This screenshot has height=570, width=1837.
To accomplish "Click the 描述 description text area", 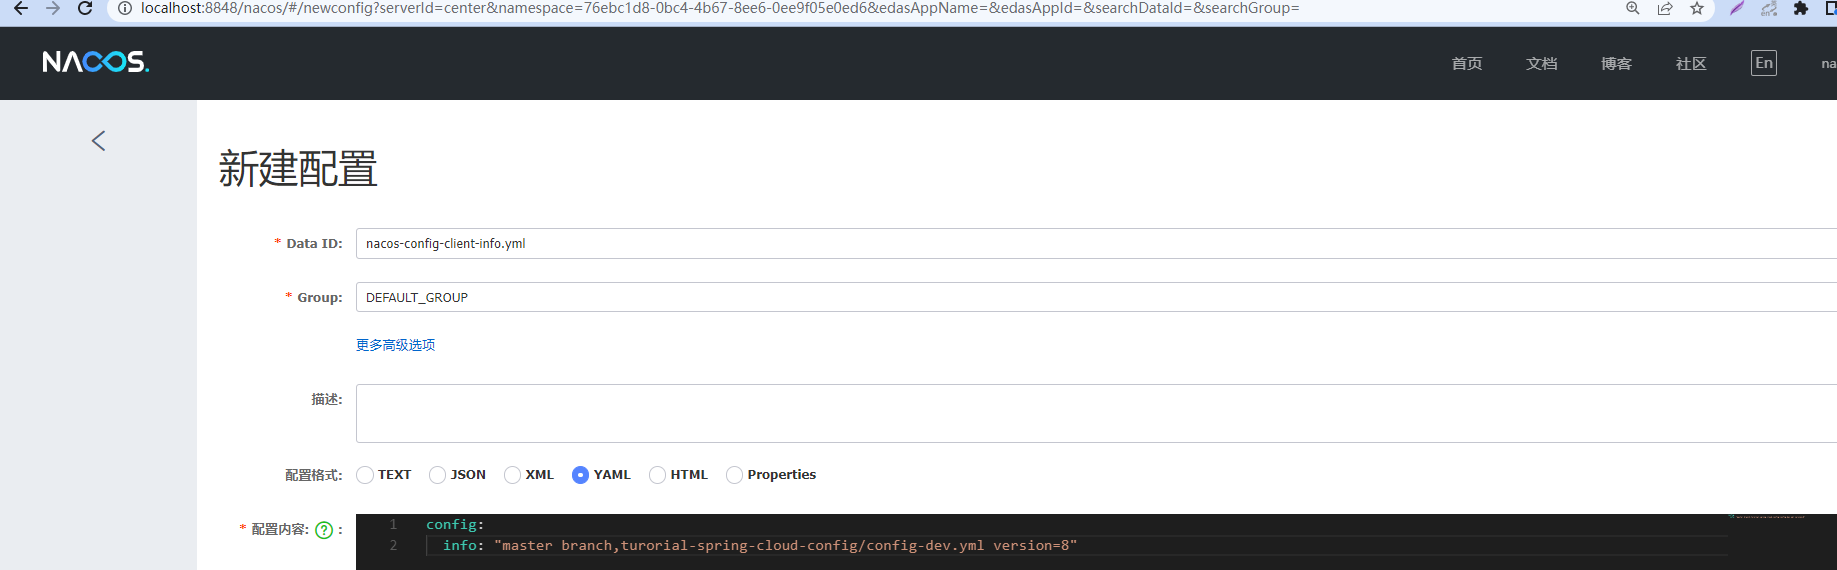I will click(x=1096, y=413).
